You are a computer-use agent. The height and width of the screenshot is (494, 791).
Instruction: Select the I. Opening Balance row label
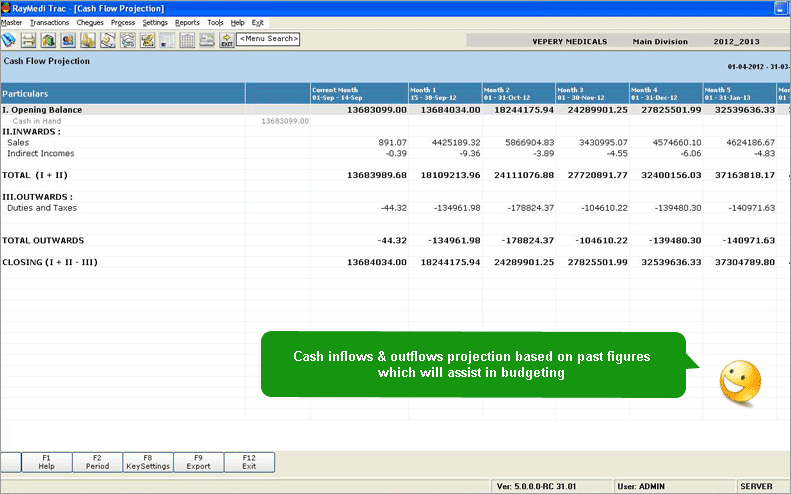pyautogui.click(x=42, y=109)
